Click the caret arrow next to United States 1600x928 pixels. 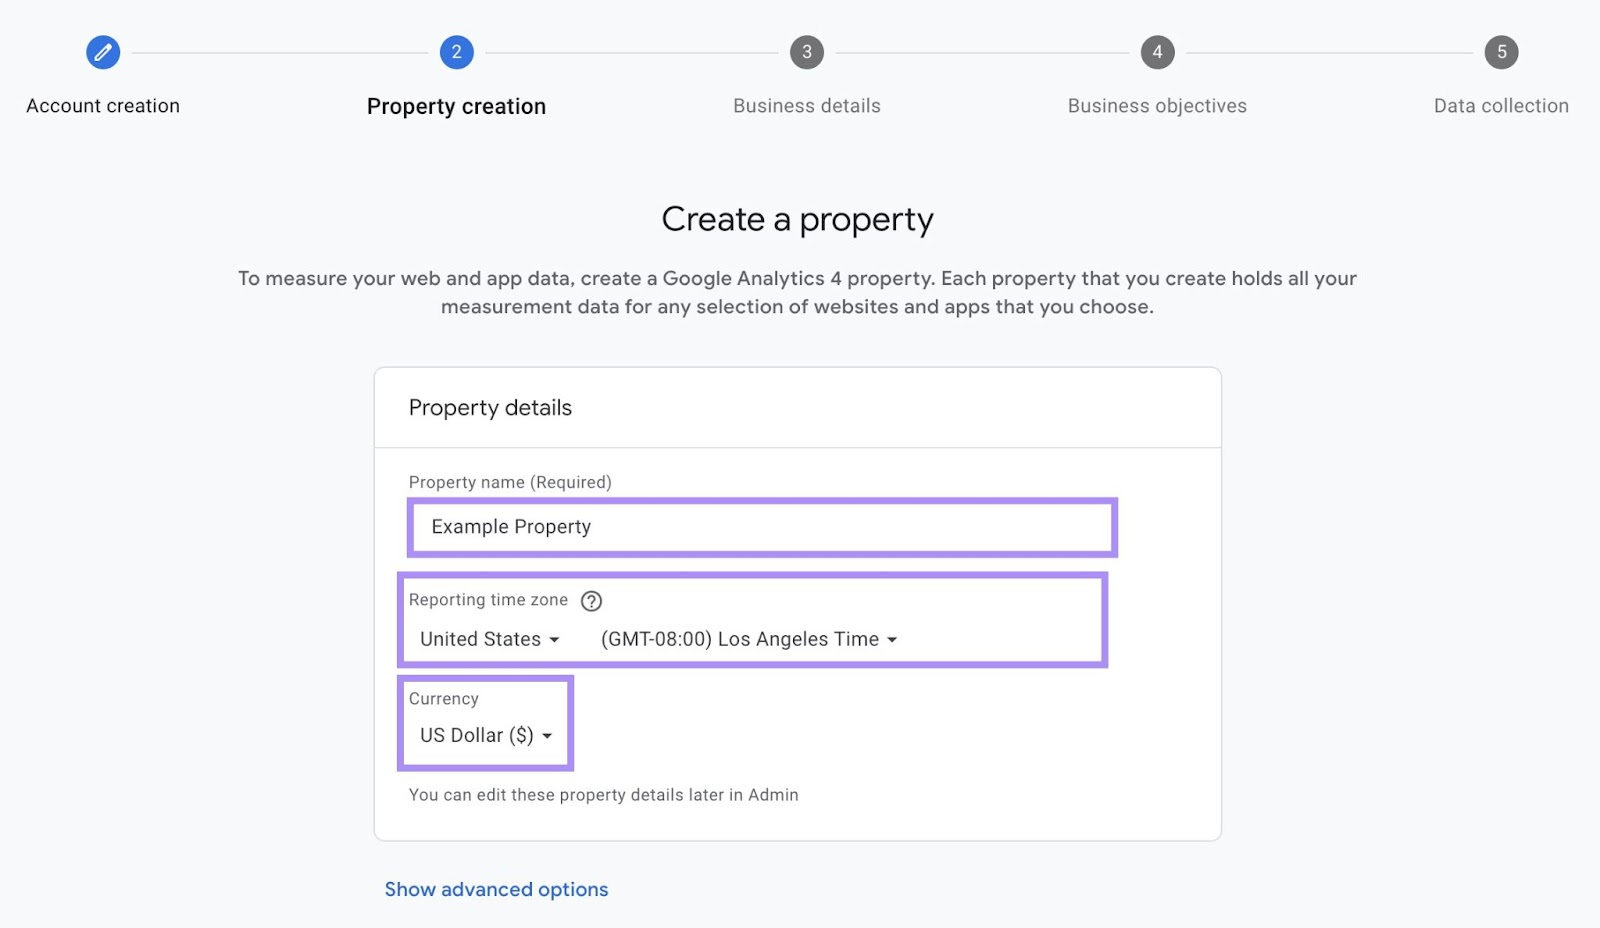[x=553, y=639]
